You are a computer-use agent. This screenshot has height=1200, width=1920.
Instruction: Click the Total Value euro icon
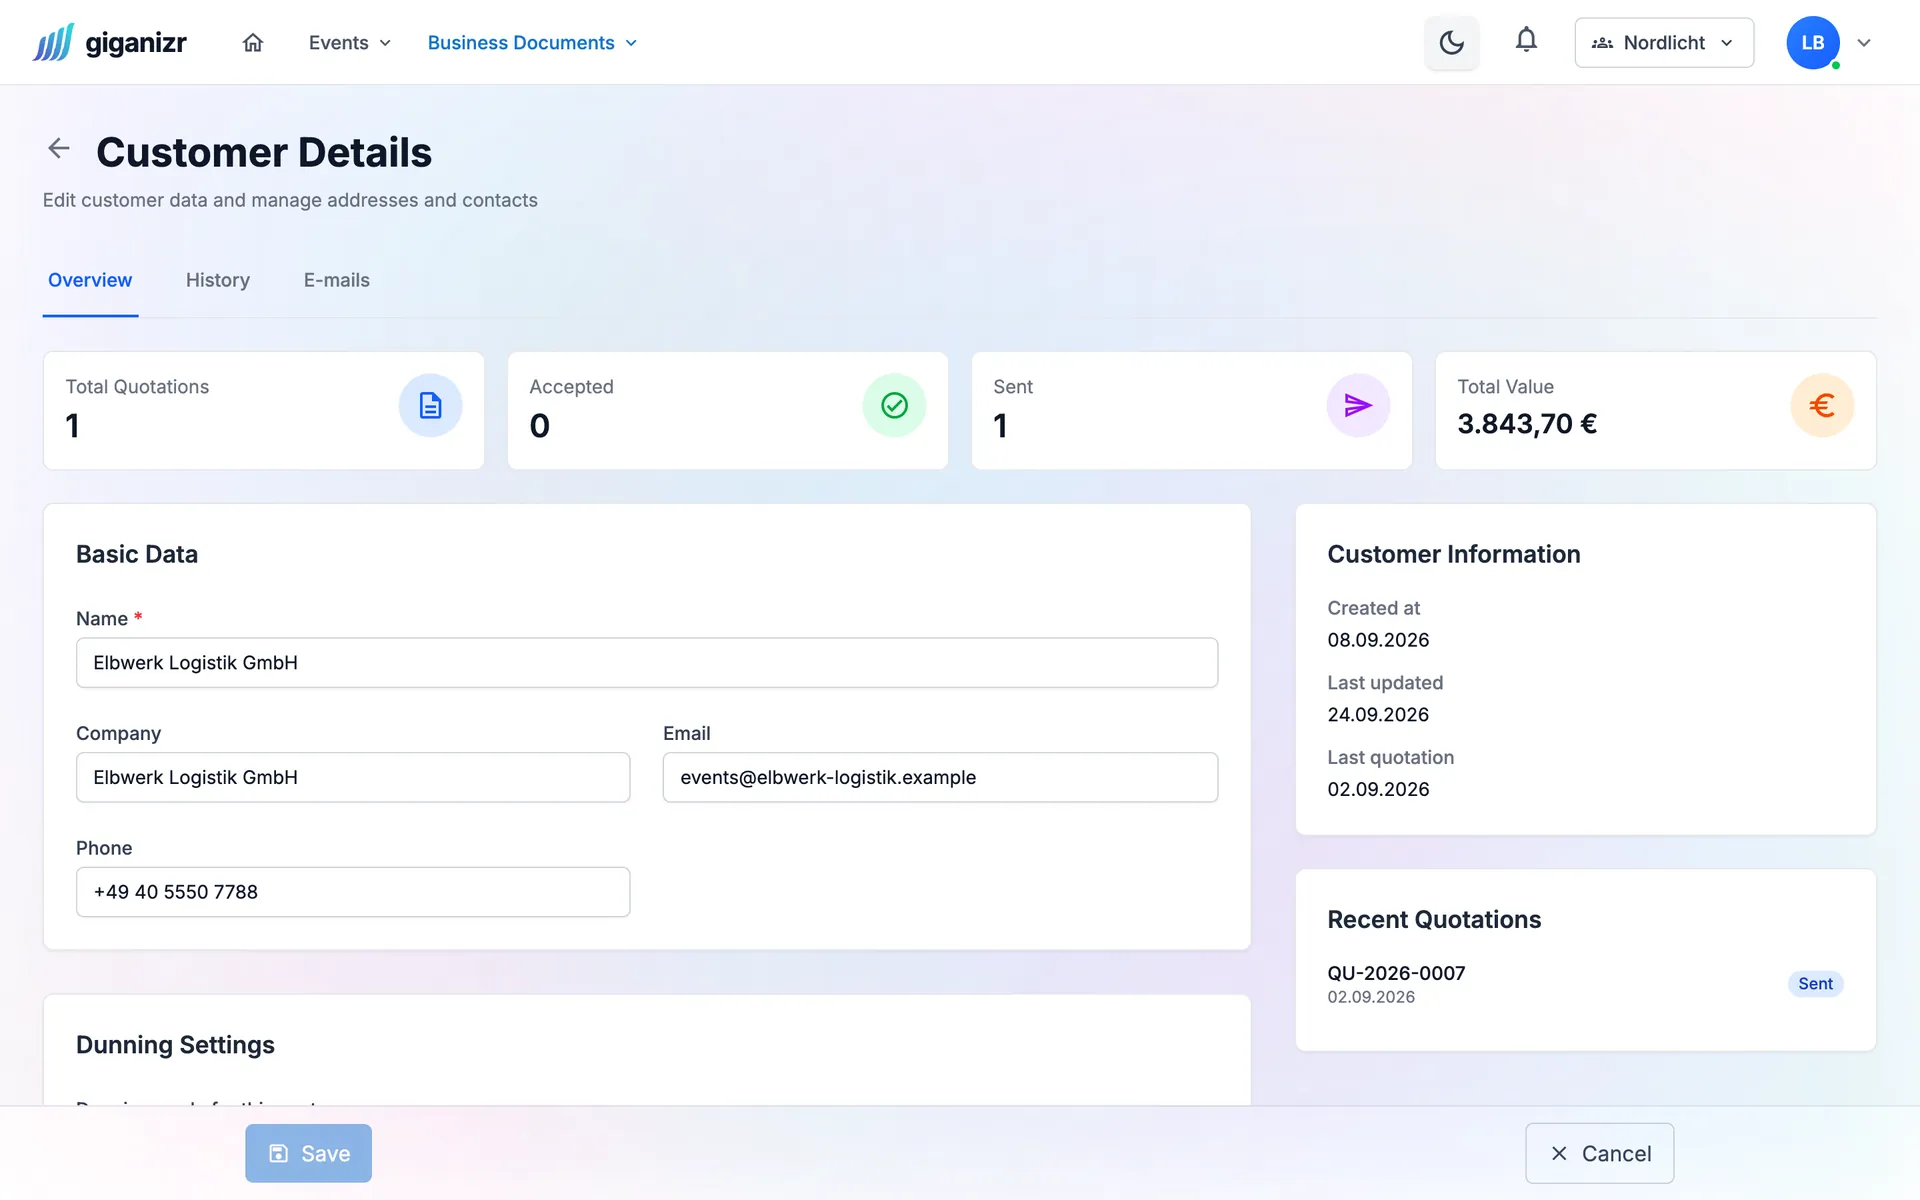[x=1822, y=405]
